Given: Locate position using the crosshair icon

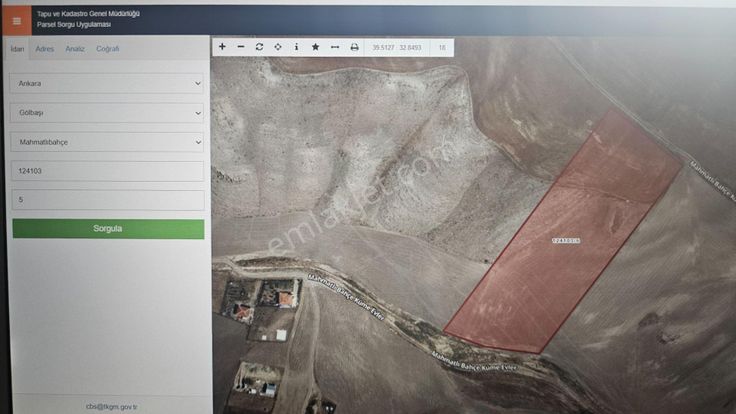Looking at the screenshot, I should pos(278,47).
